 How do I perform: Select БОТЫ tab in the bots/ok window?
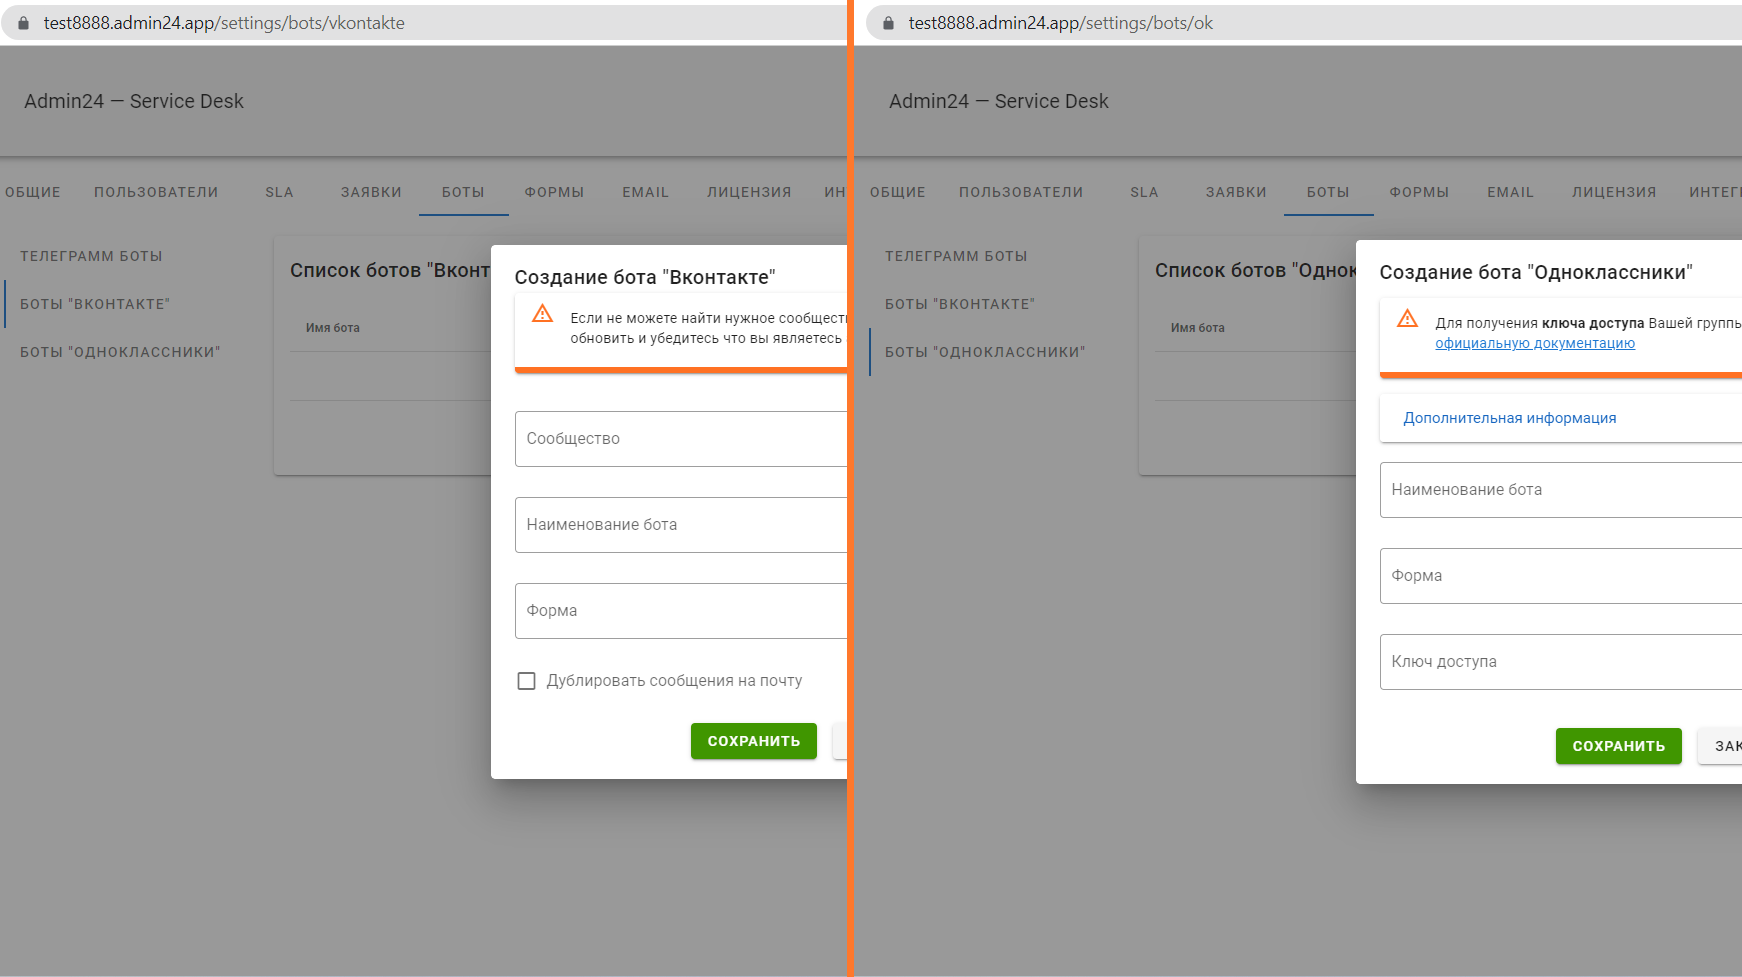click(1328, 192)
